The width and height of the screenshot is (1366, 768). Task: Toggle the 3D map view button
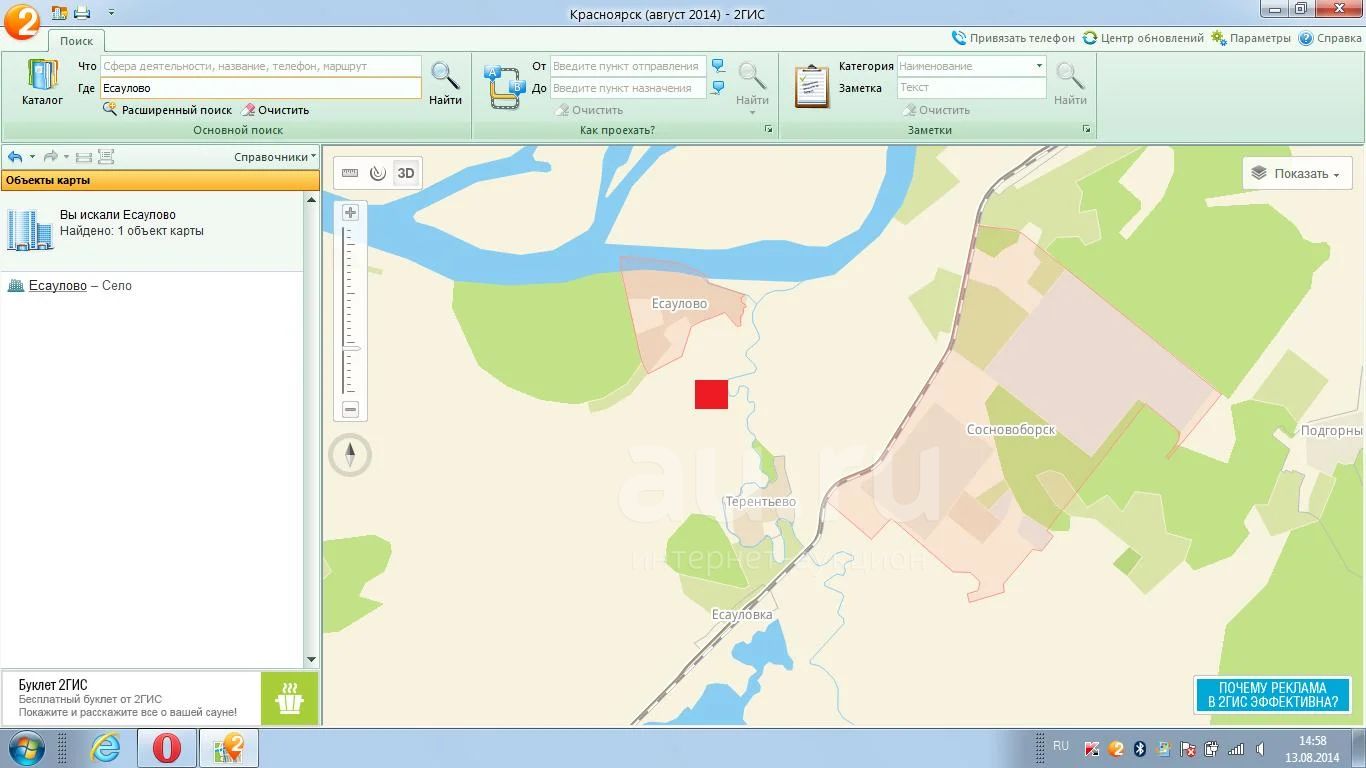coord(406,173)
